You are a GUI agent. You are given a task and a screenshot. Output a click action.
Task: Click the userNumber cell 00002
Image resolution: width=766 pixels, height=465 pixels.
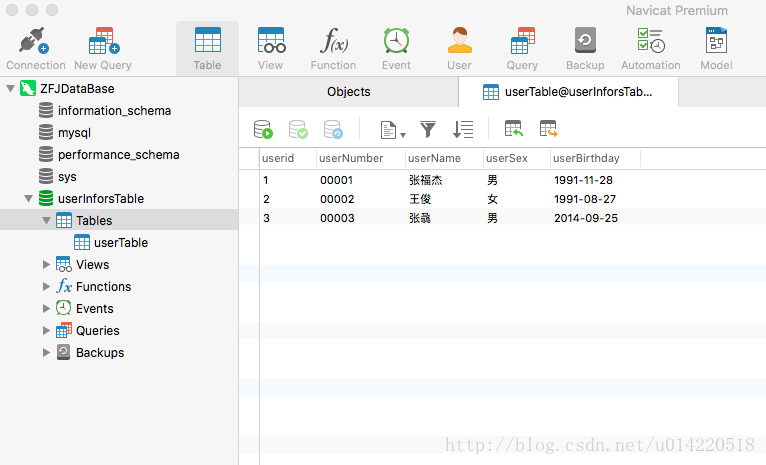point(337,199)
